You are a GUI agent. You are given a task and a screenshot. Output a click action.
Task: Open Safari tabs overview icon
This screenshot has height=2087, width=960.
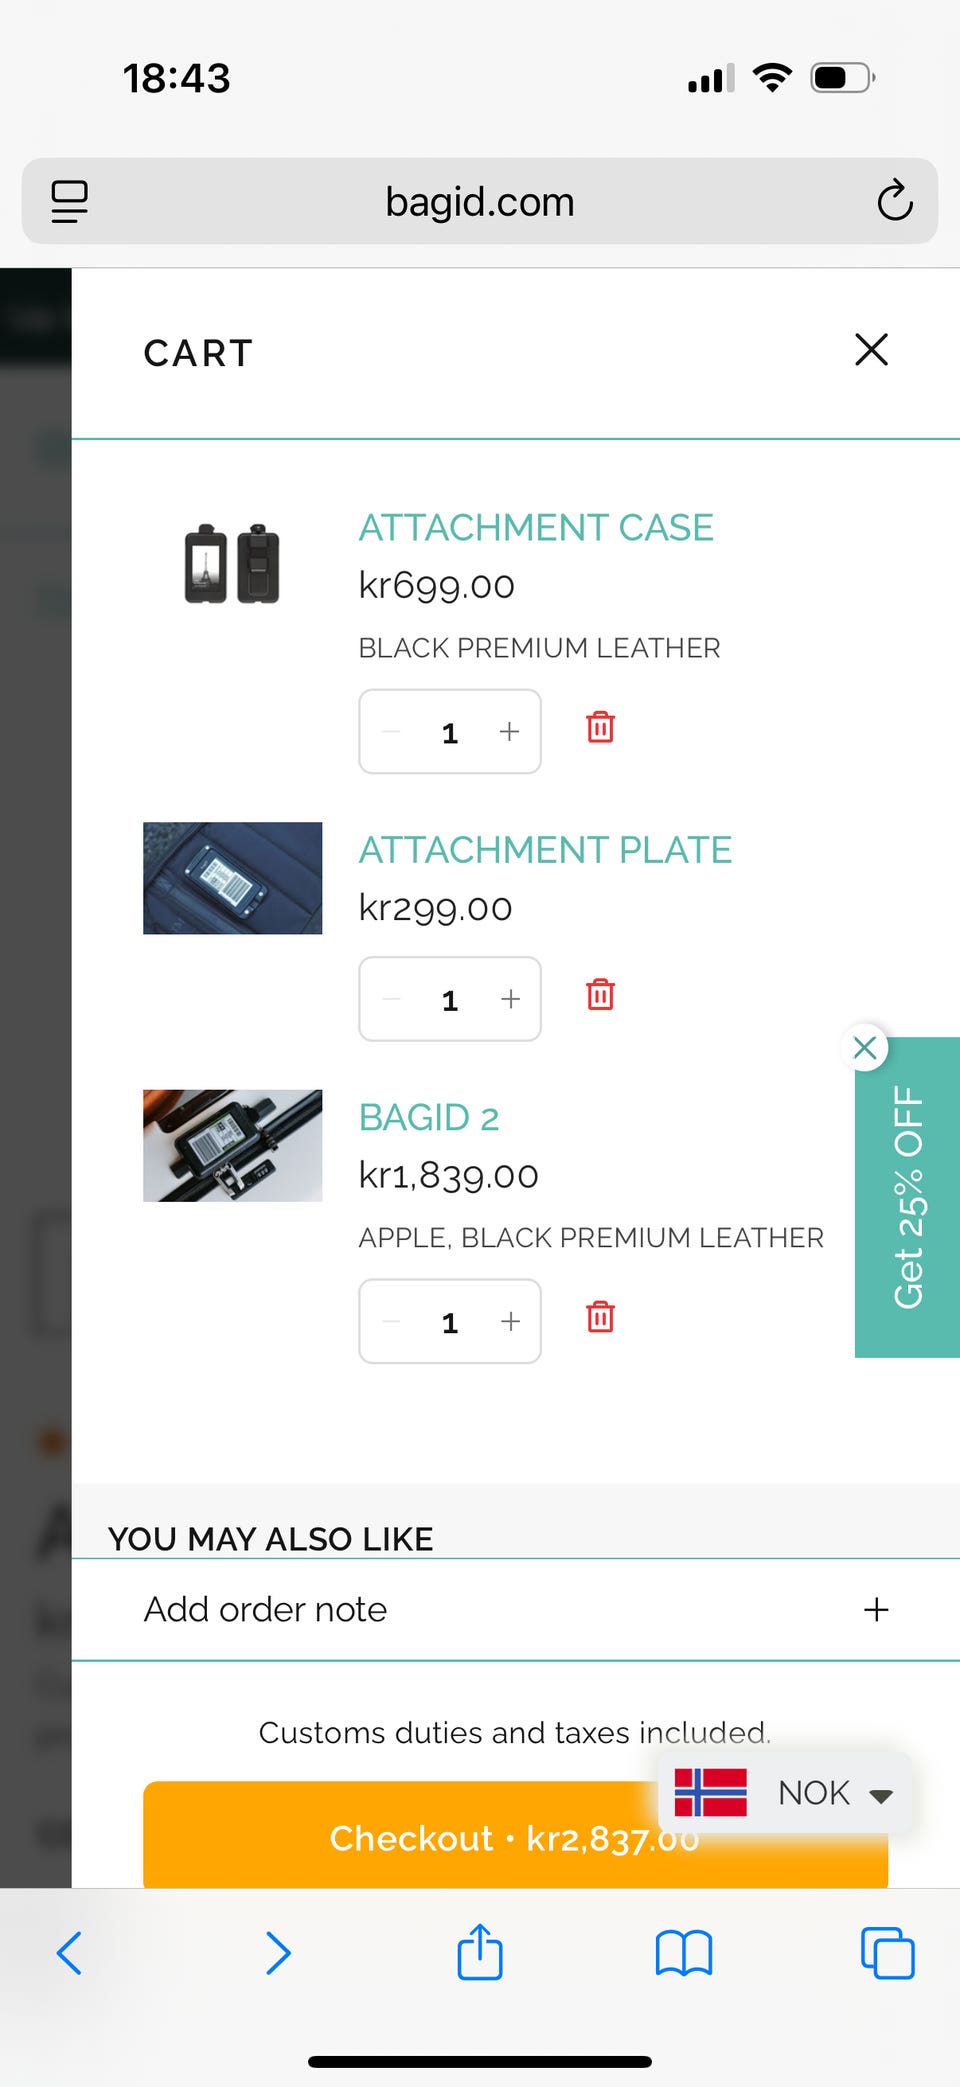pyautogui.click(x=887, y=1953)
